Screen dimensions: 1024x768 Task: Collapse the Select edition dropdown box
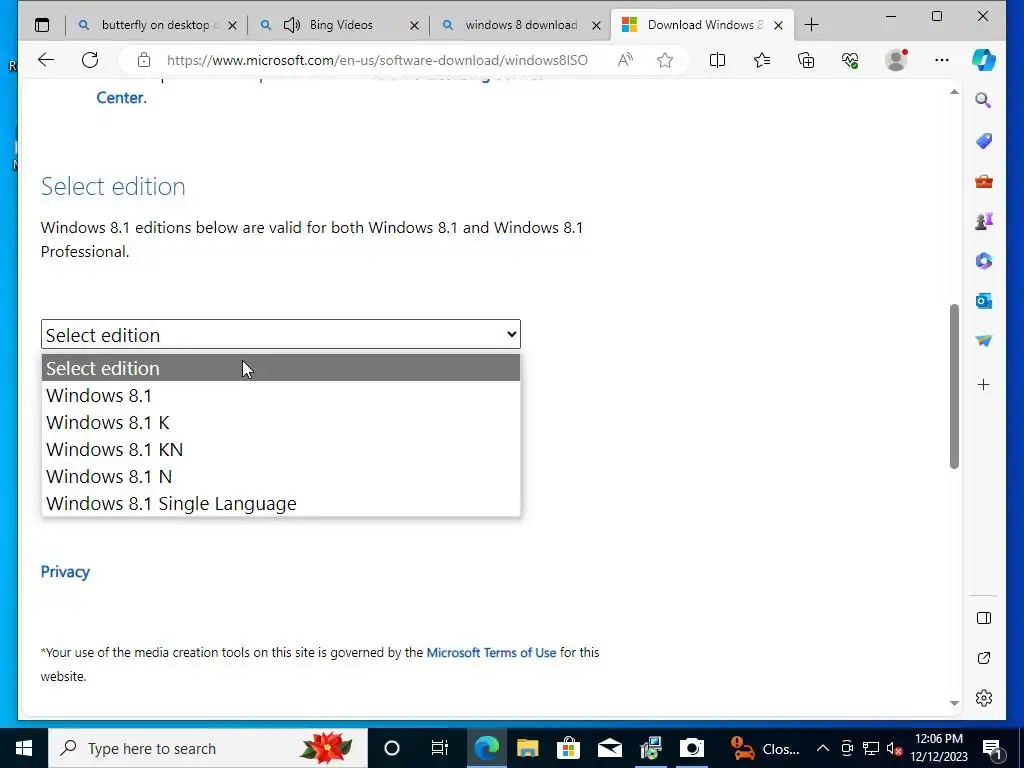[x=281, y=334]
